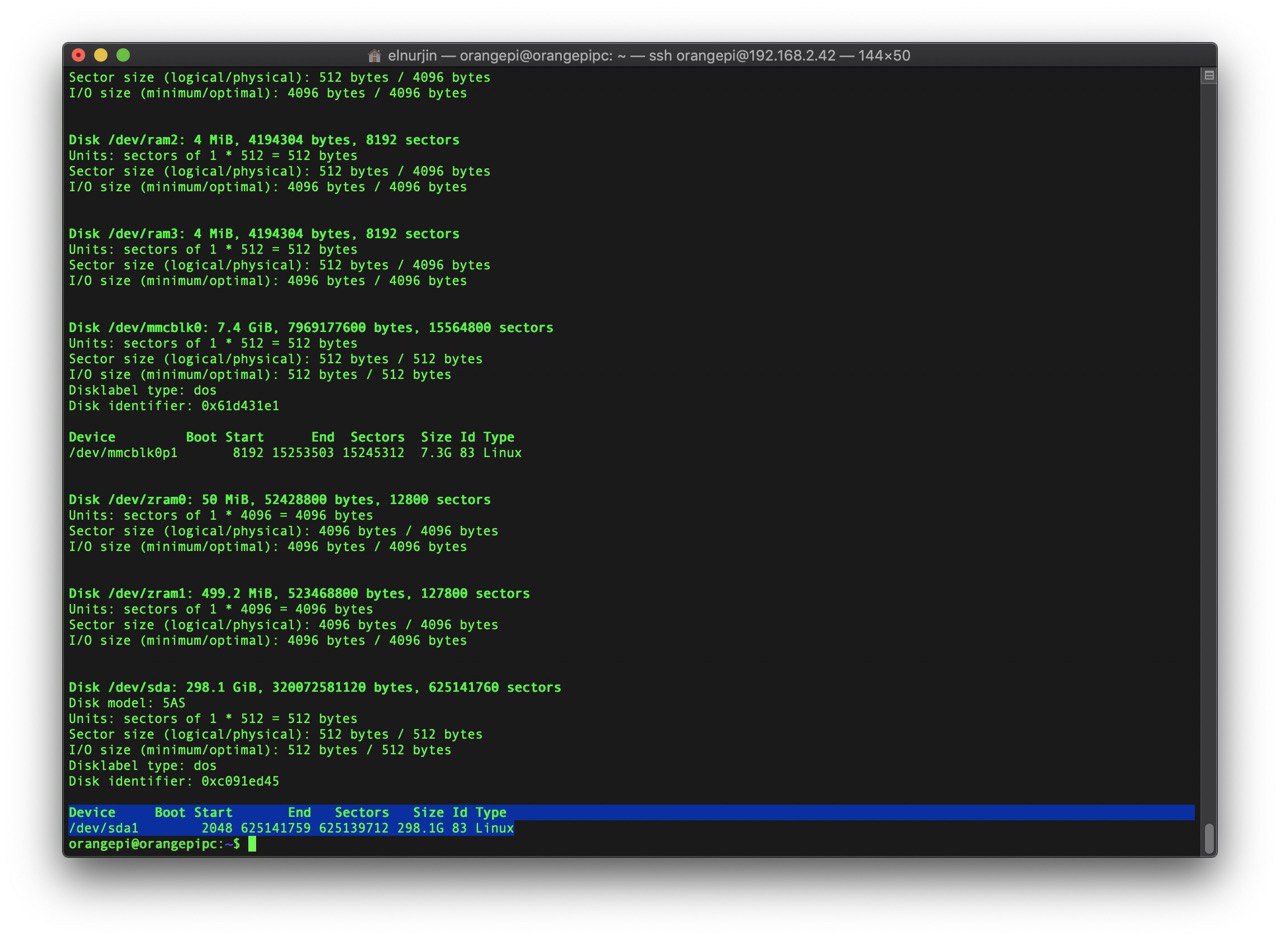Click the I/O size line under zram1
The height and width of the screenshot is (940, 1280).
point(268,641)
